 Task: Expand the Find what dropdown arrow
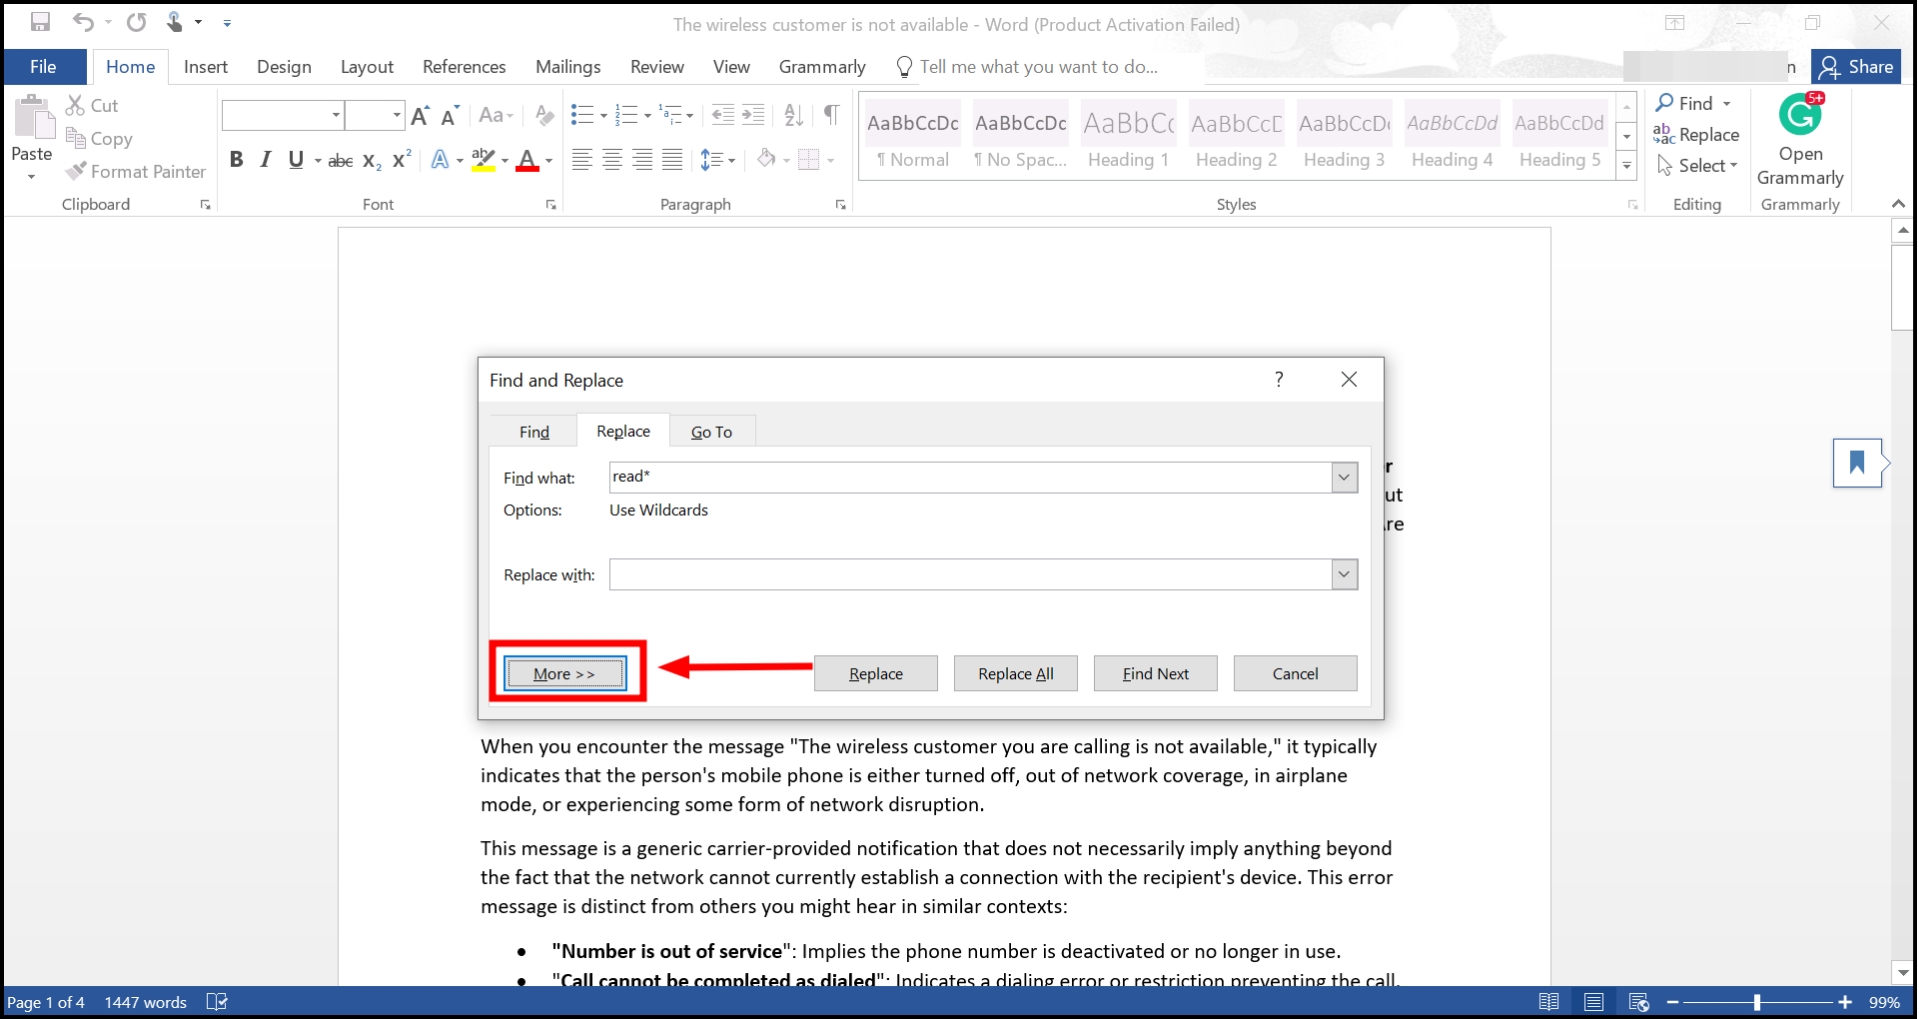tap(1344, 478)
